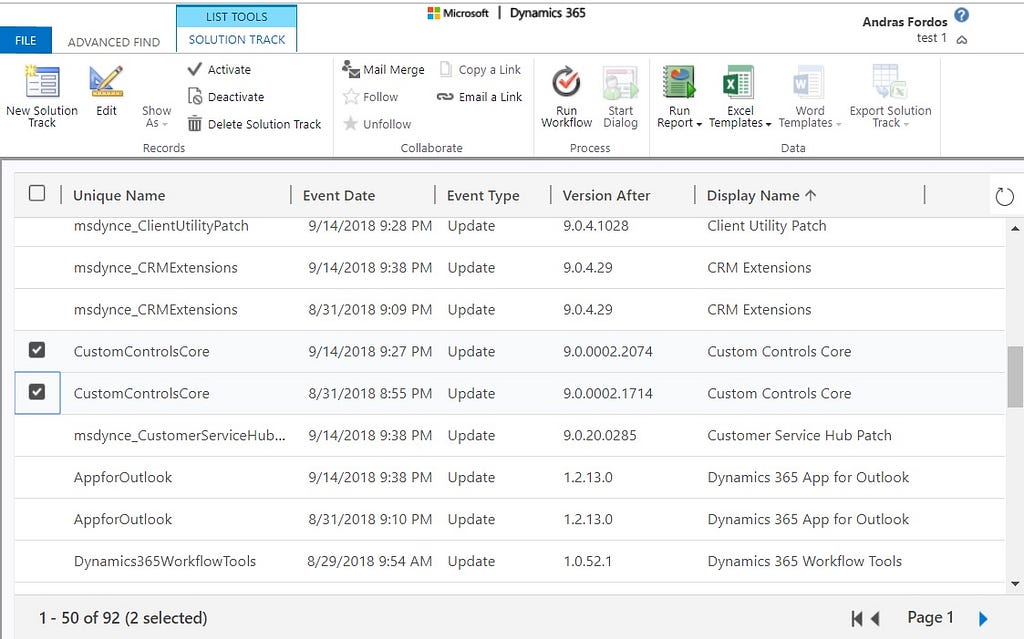Uncheck CustomControlsCore 9/14/2018 row checkbox

point(37,350)
